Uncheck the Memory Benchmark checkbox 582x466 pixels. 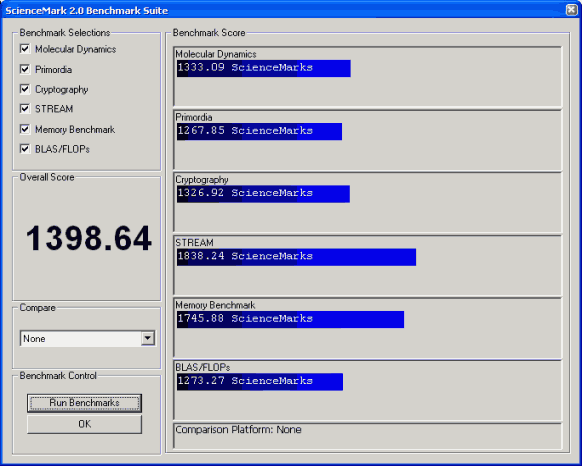[25, 129]
